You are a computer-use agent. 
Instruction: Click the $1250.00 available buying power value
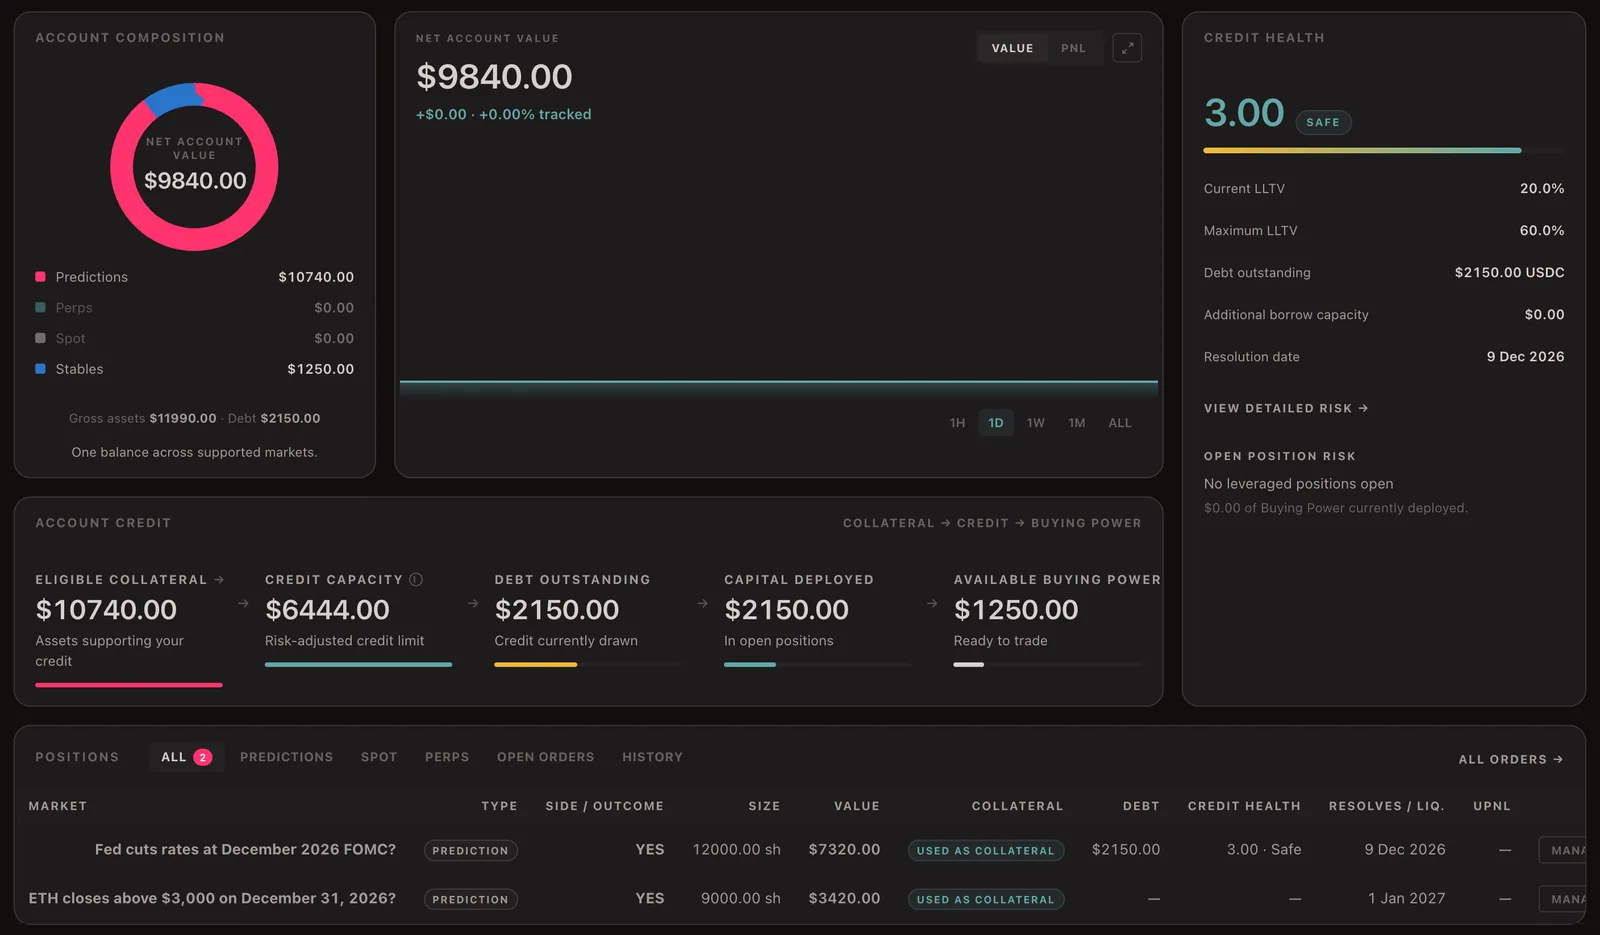tap(1016, 610)
